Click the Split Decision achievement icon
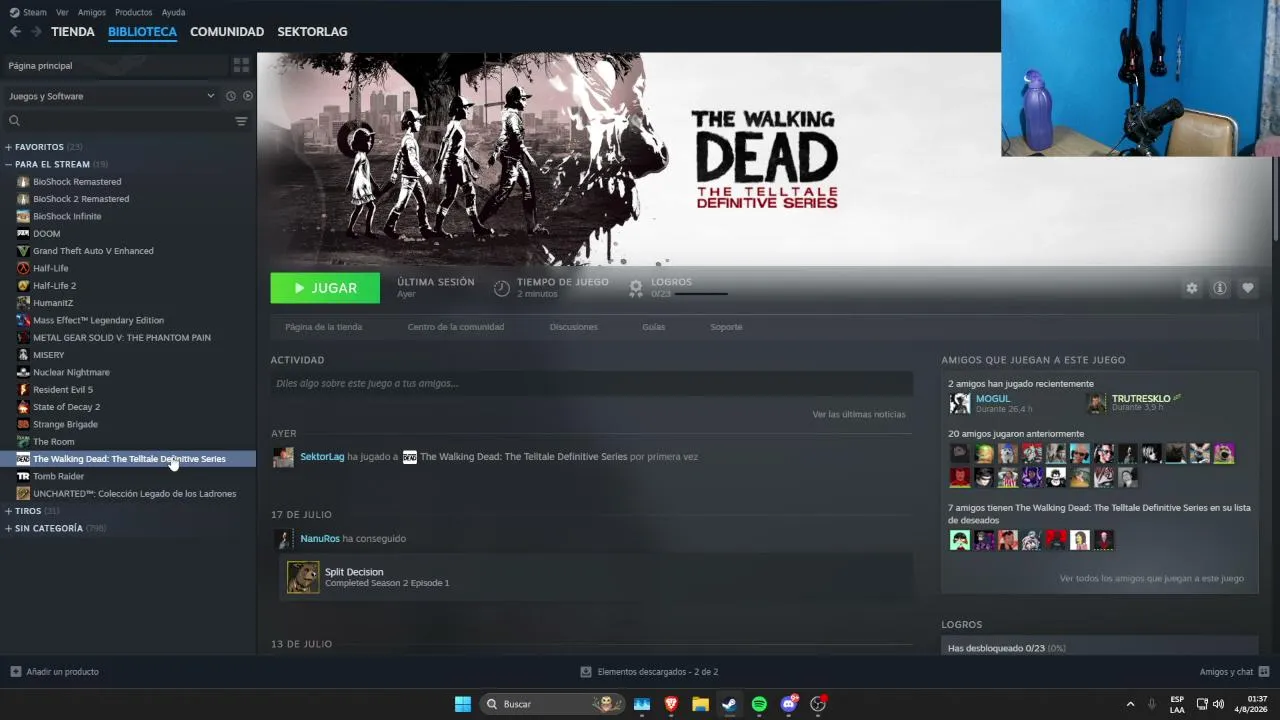The height and width of the screenshot is (720, 1280). [x=303, y=577]
